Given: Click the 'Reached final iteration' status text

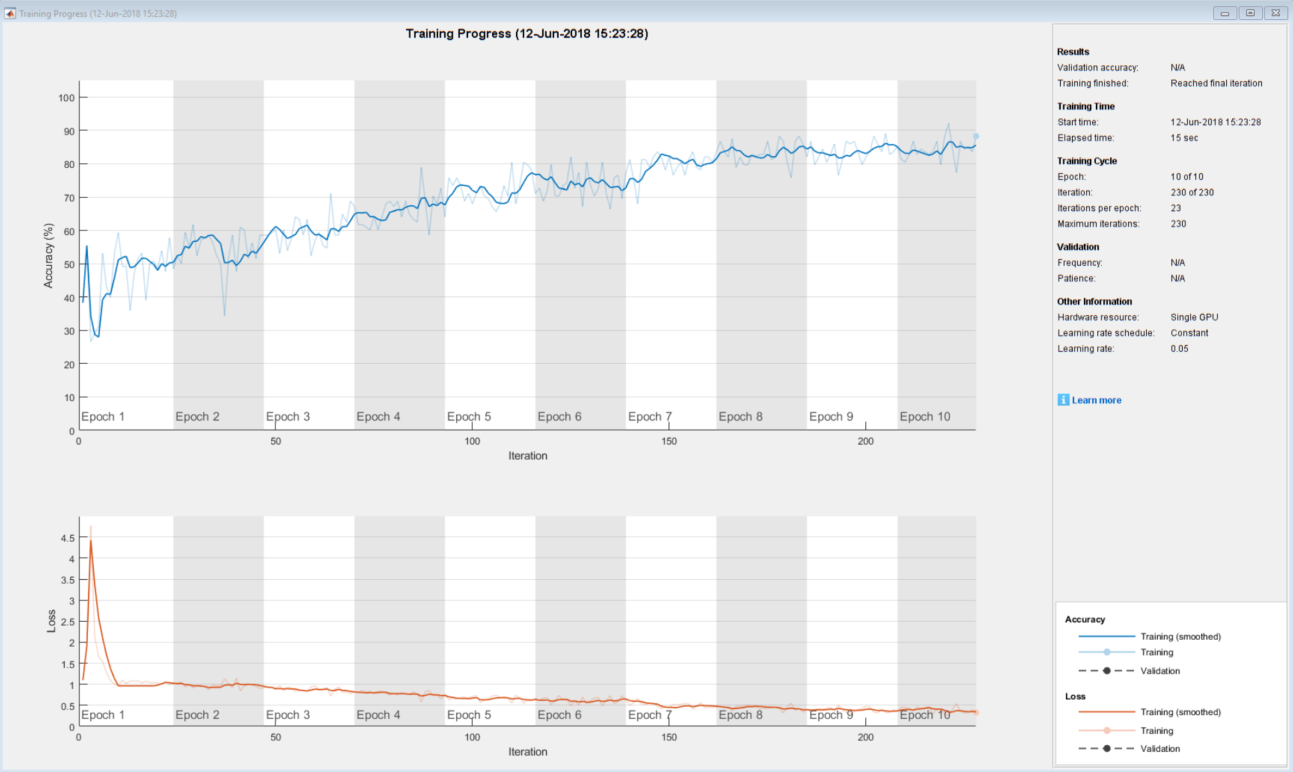Looking at the screenshot, I should pyautogui.click(x=1216, y=83).
